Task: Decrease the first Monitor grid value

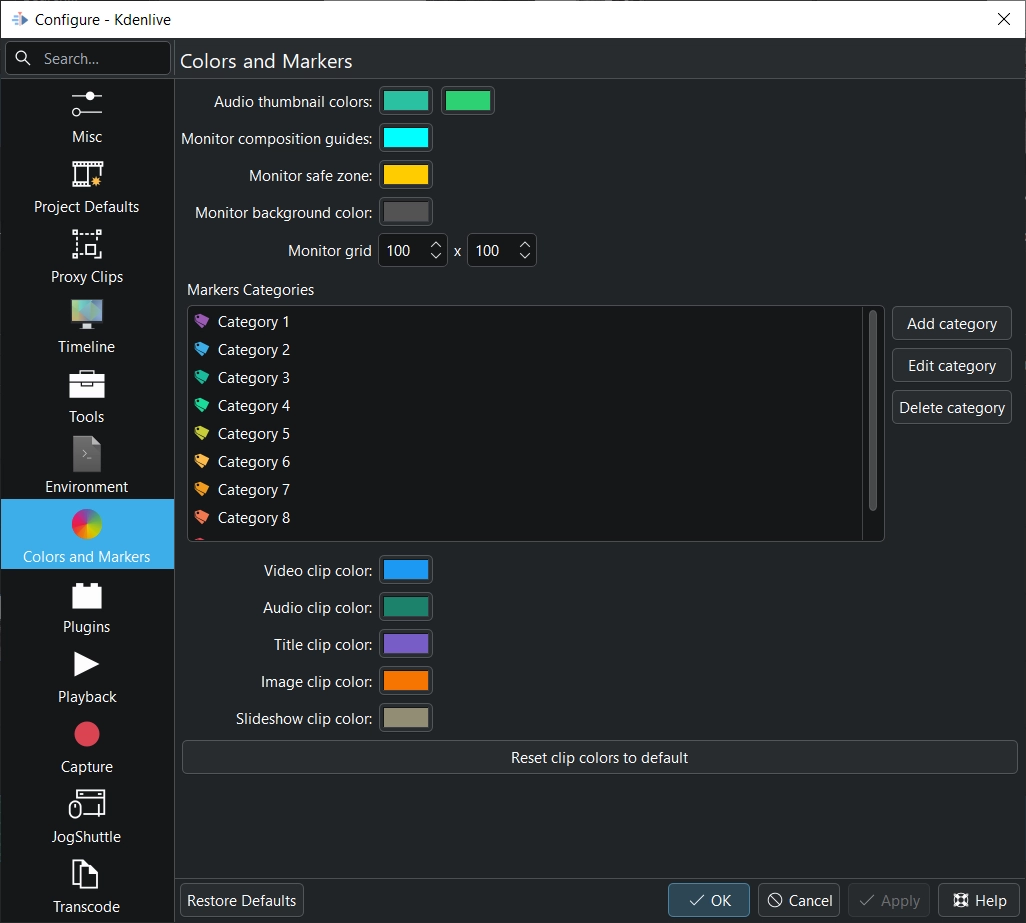Action: pos(436,256)
